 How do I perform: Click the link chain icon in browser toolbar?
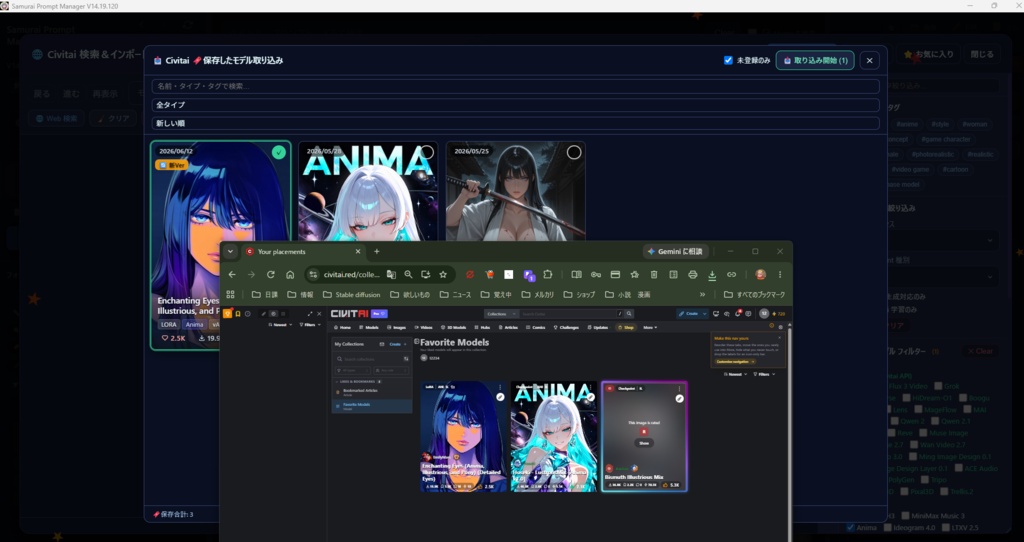pos(731,275)
